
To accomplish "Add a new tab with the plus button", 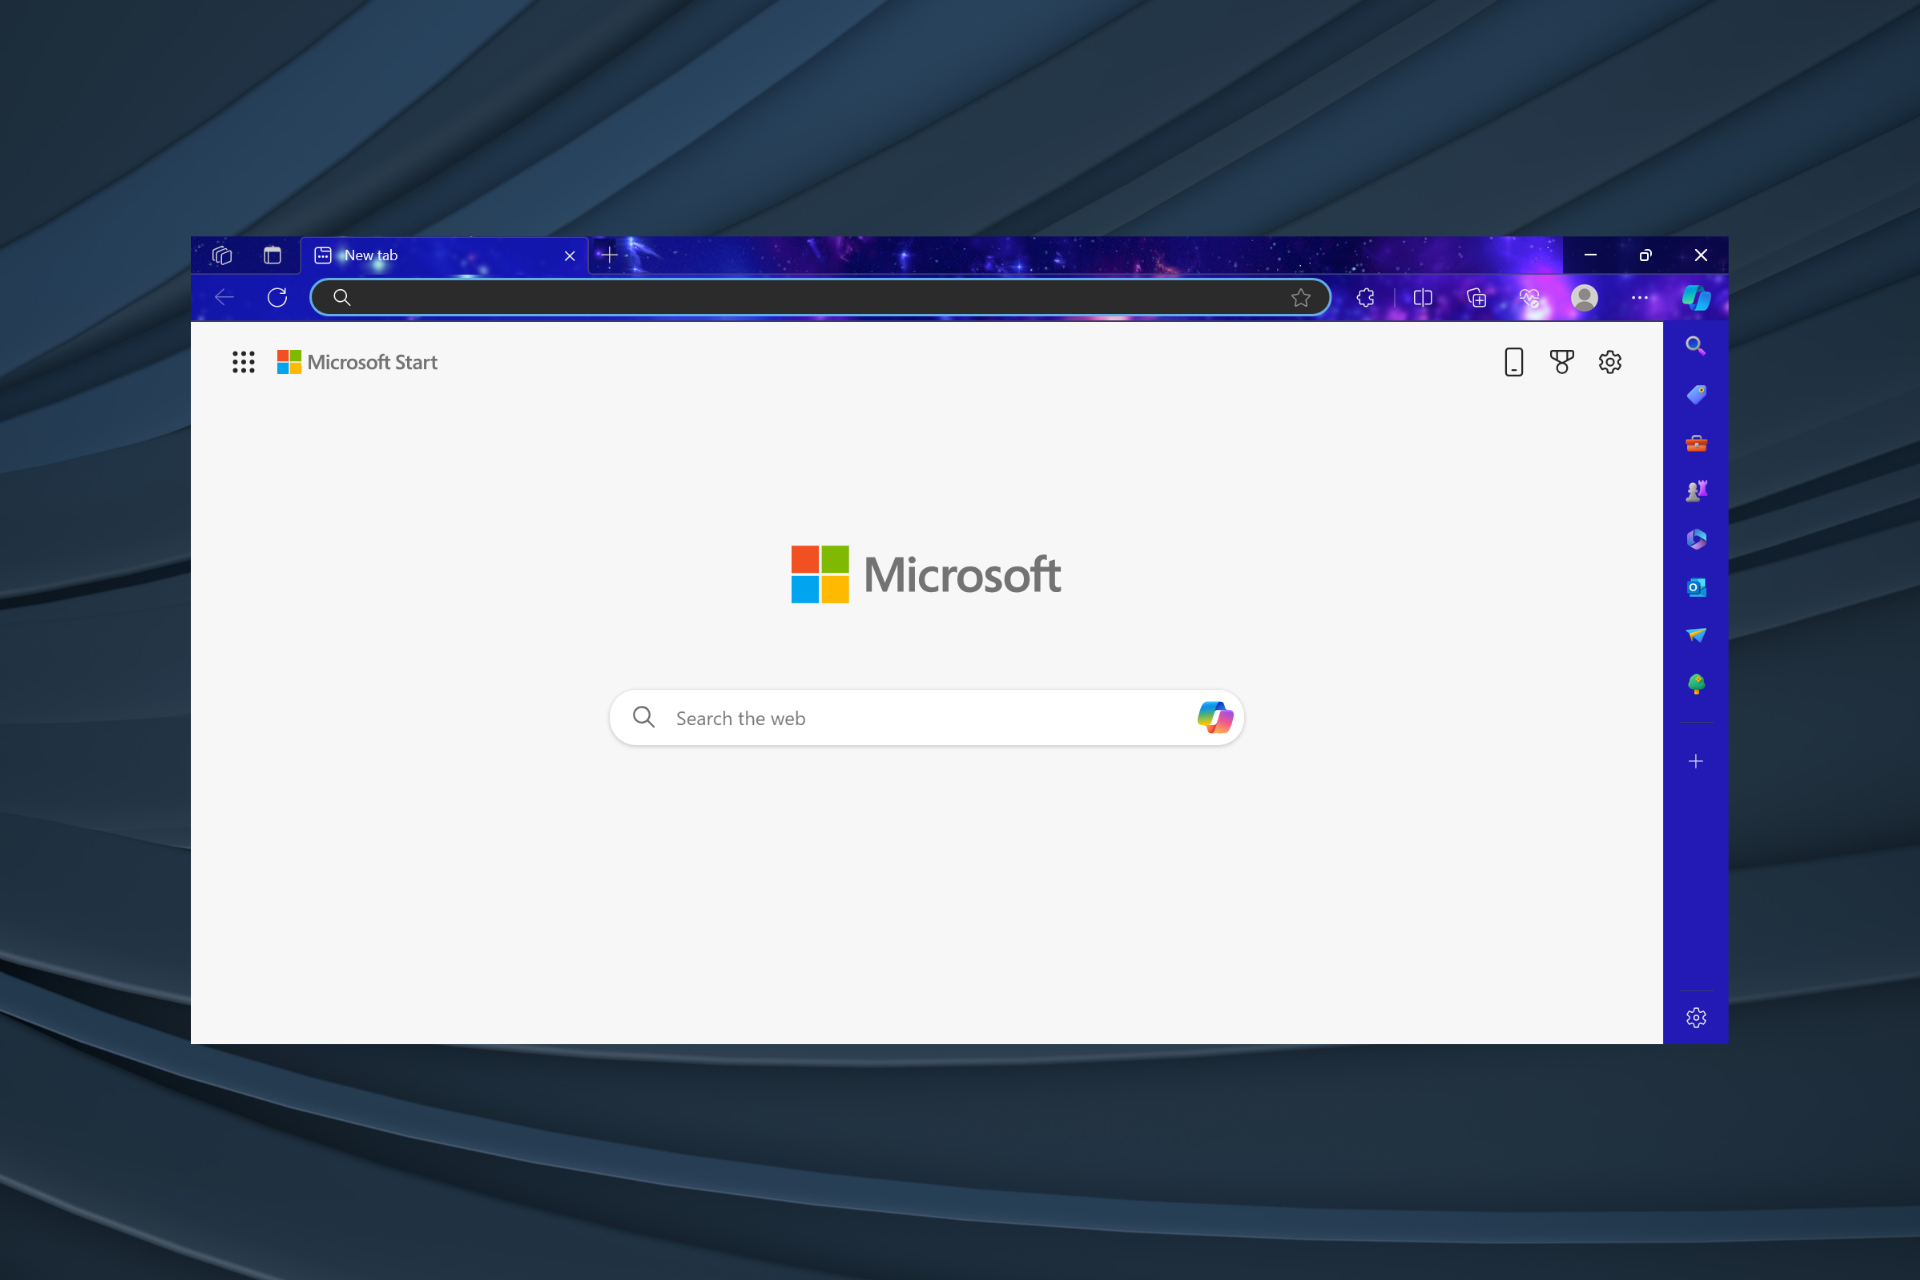I will click(608, 255).
